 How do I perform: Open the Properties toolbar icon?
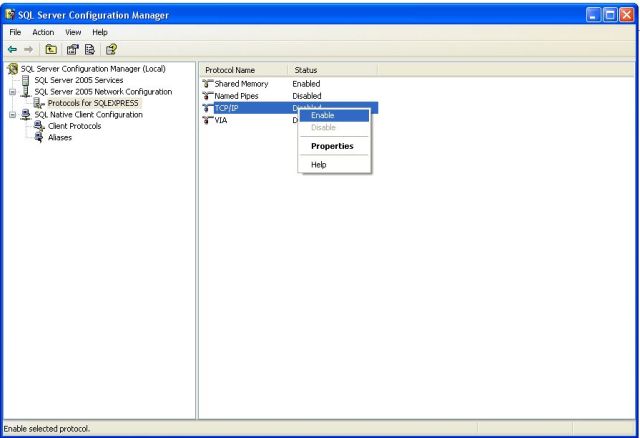[x=73, y=49]
